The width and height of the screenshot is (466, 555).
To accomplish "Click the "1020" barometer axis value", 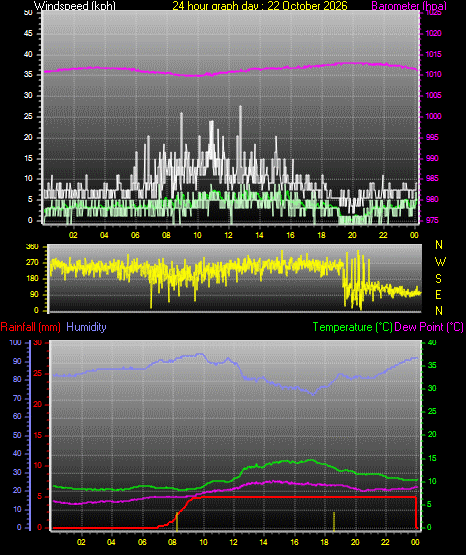I will 433,33.
